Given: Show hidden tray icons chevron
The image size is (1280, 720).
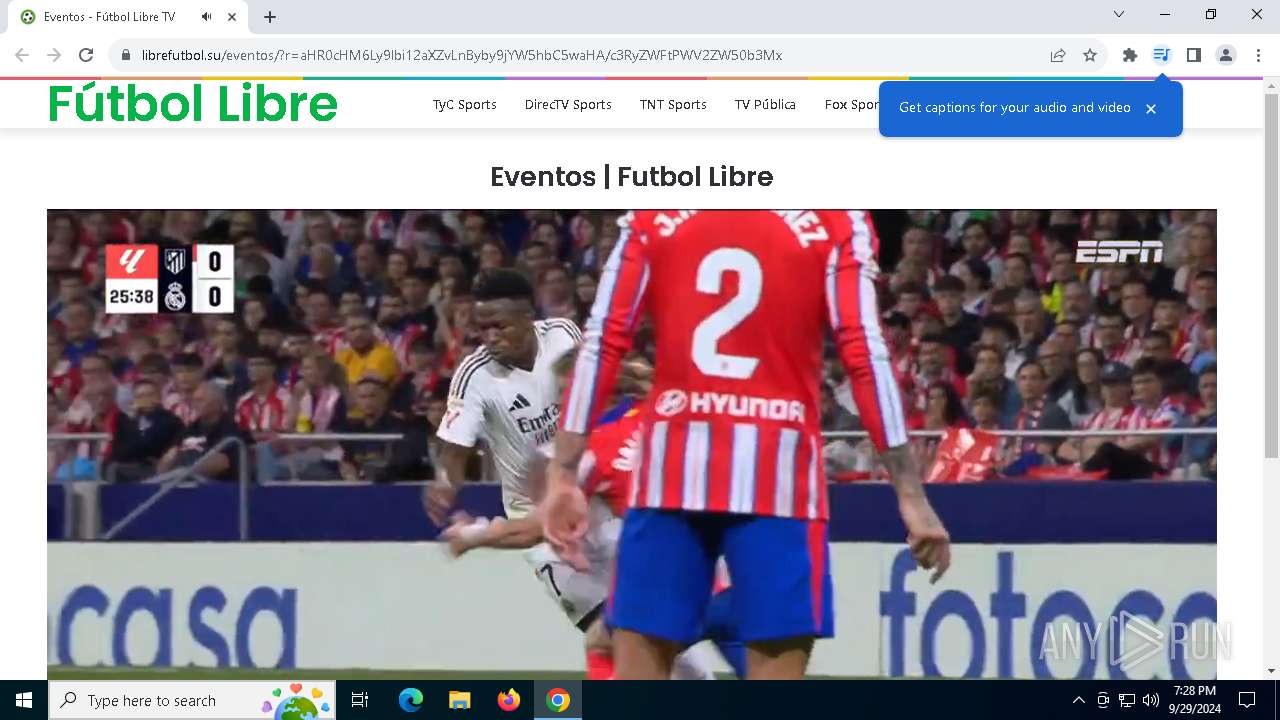Looking at the screenshot, I should pyautogui.click(x=1078, y=700).
